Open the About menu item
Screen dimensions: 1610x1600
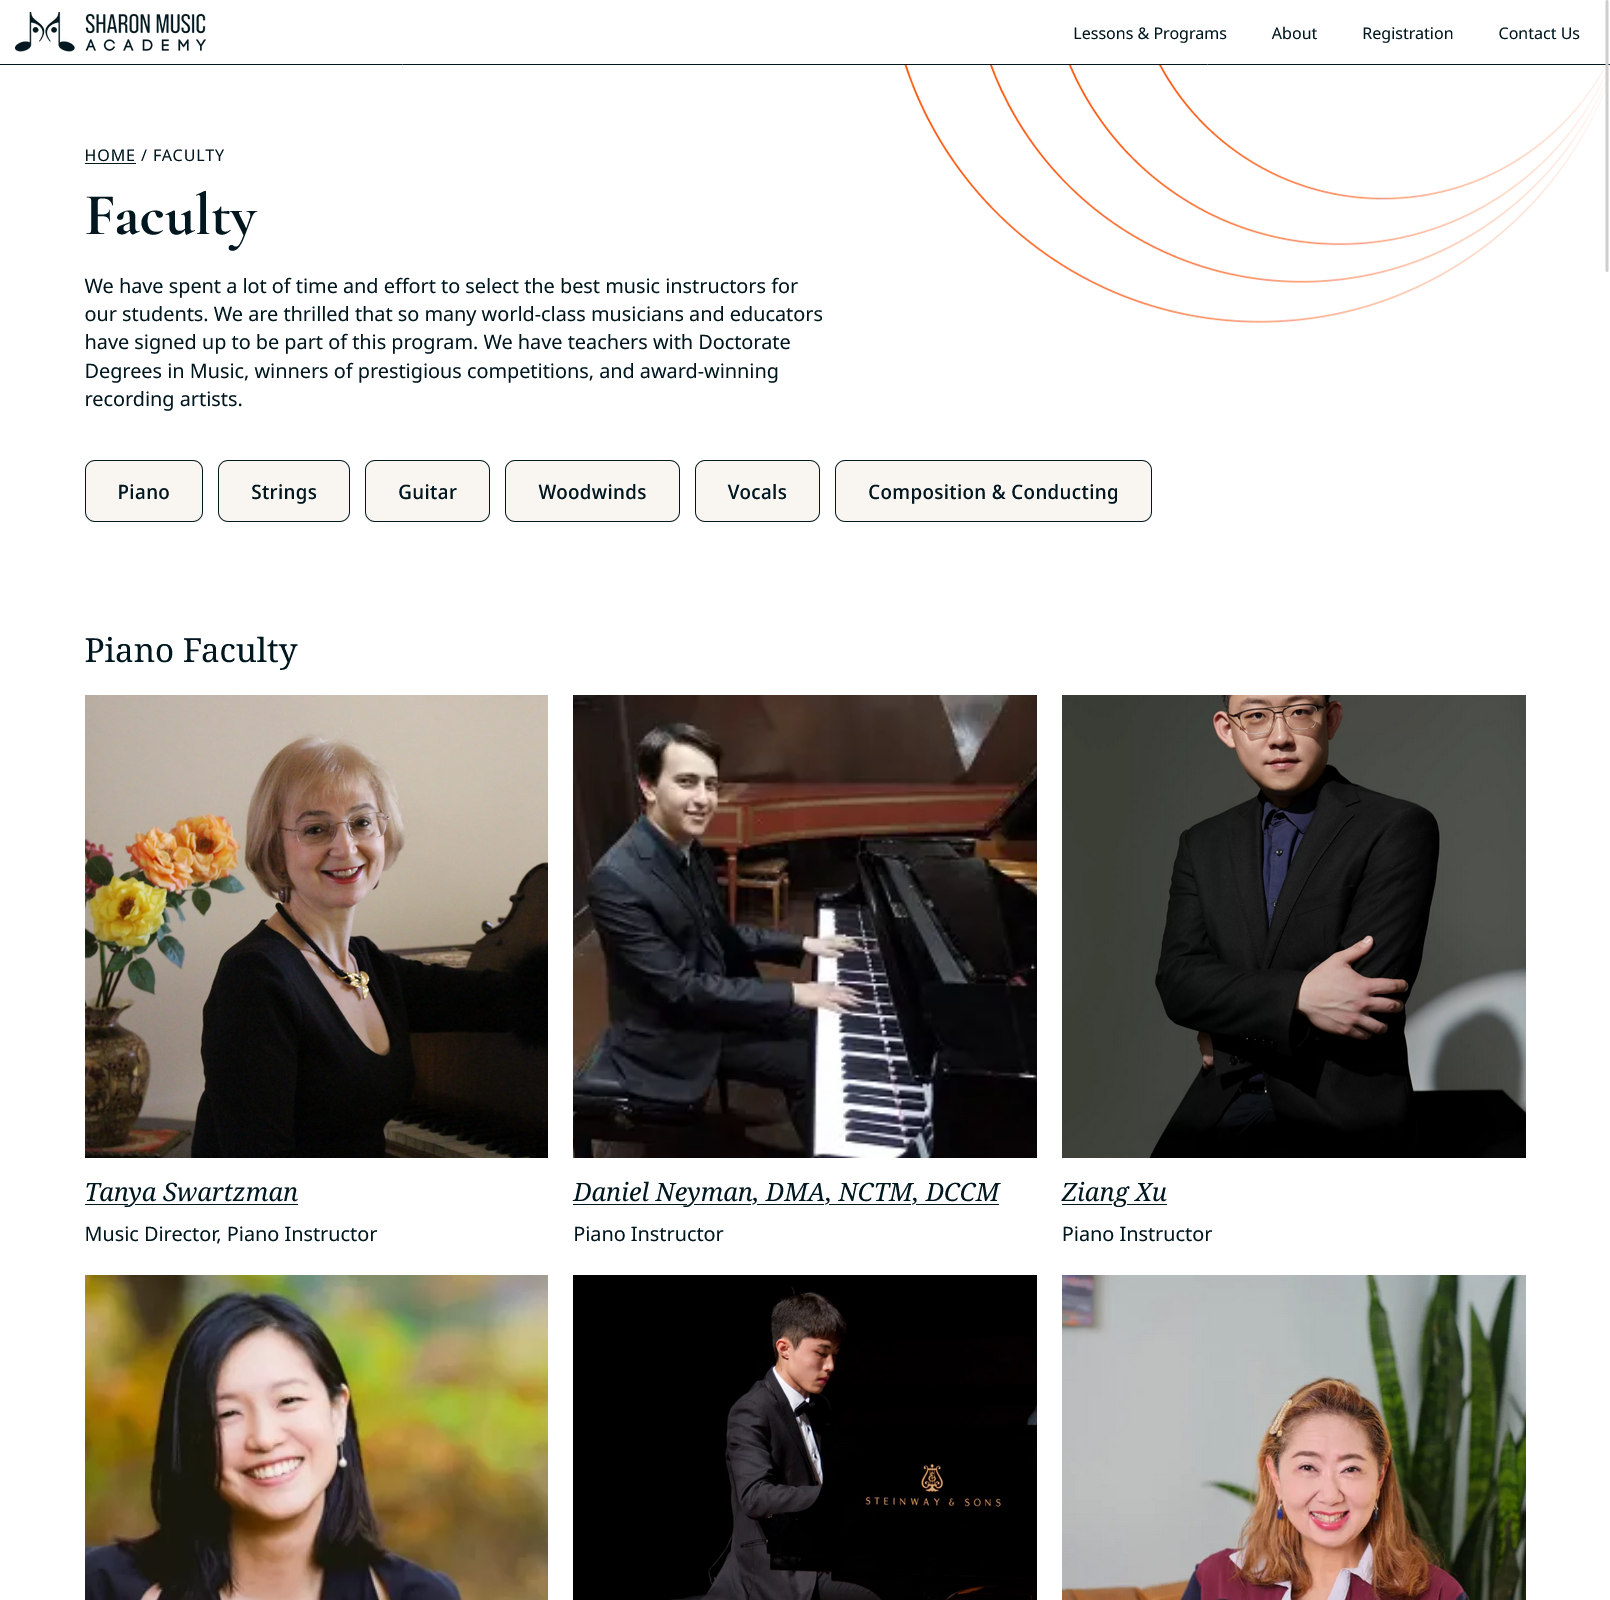click(1294, 33)
